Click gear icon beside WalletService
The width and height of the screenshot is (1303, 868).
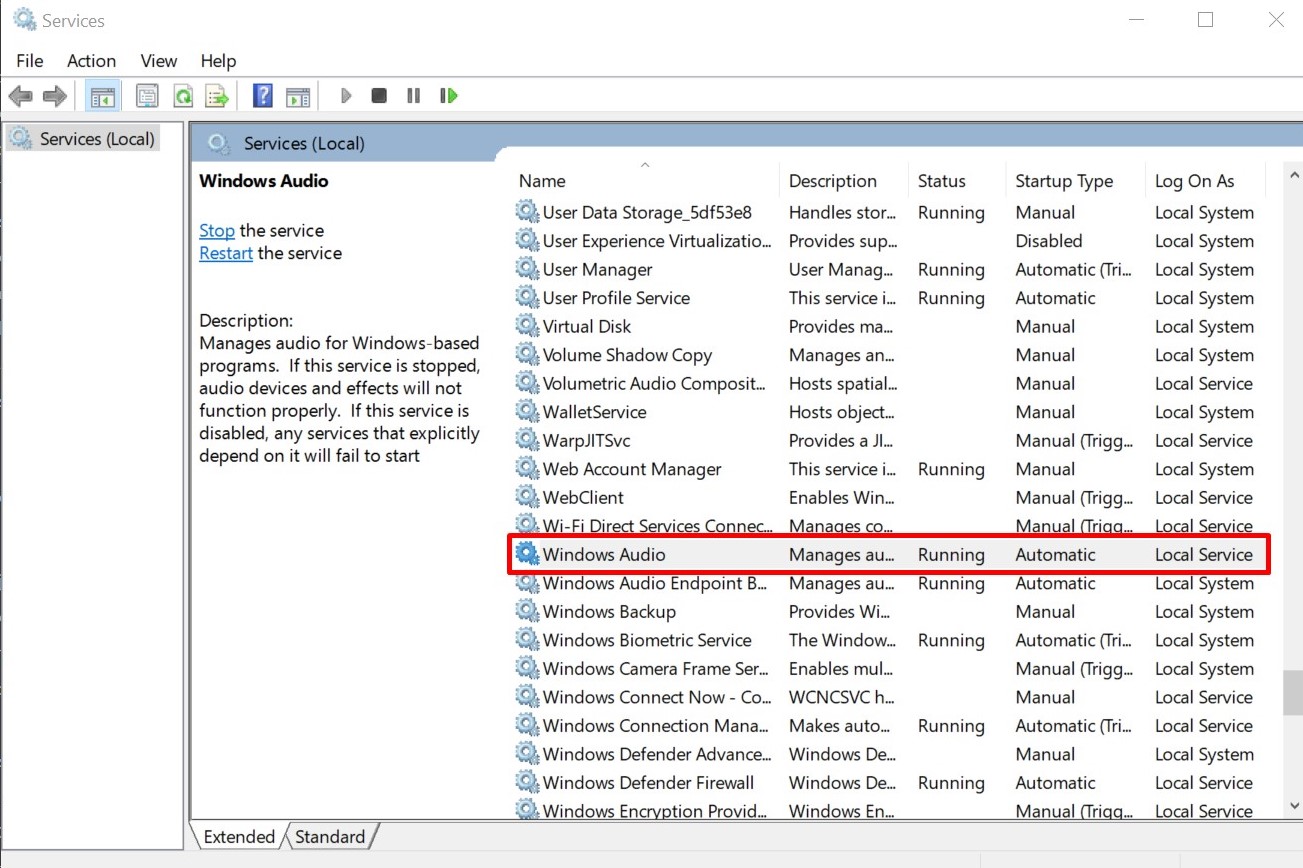527,411
